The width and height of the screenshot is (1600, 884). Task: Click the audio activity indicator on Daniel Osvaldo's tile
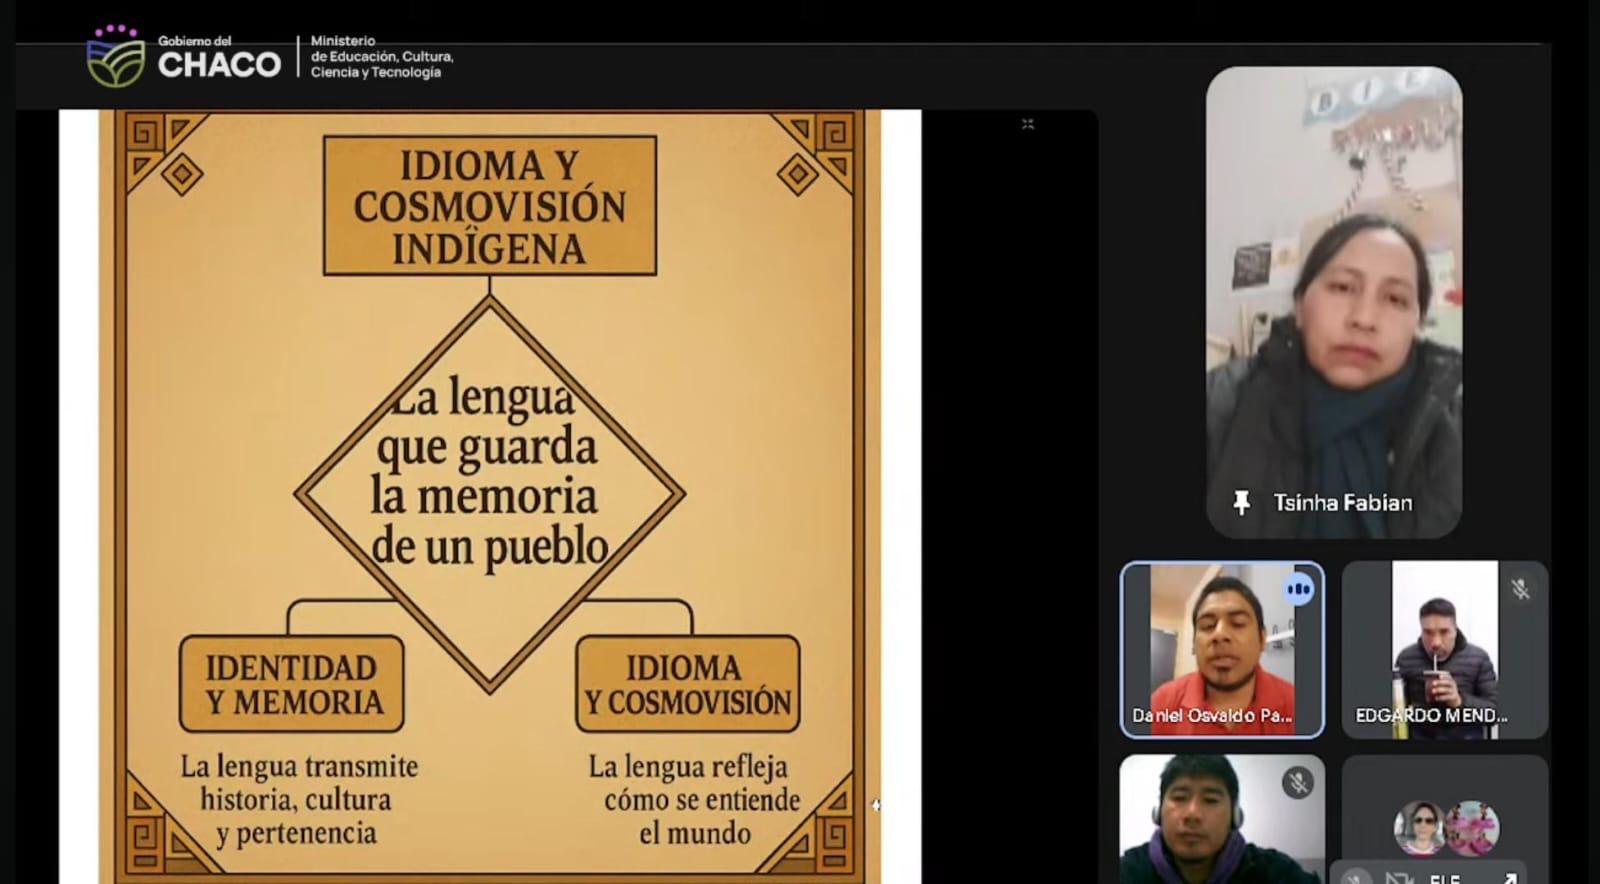pos(1298,589)
